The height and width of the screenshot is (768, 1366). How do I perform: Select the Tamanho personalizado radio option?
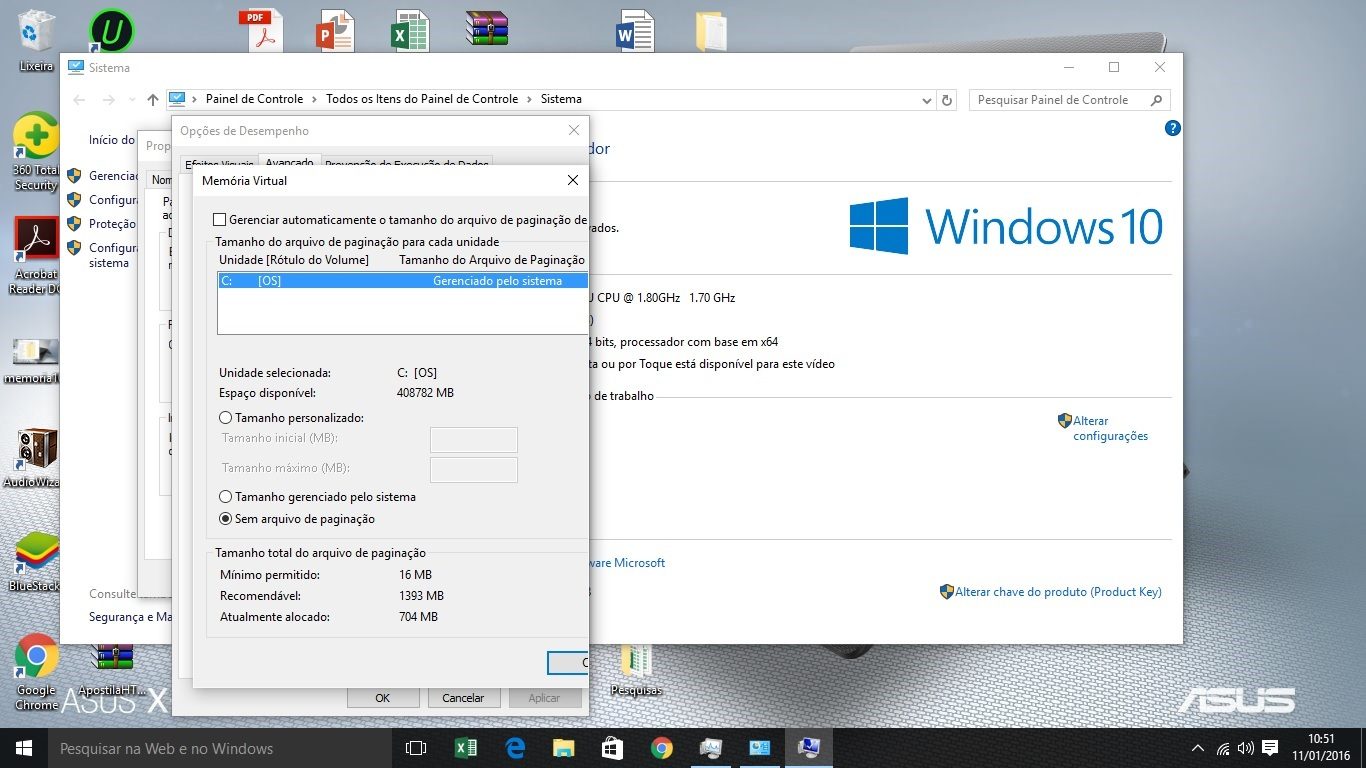226,418
